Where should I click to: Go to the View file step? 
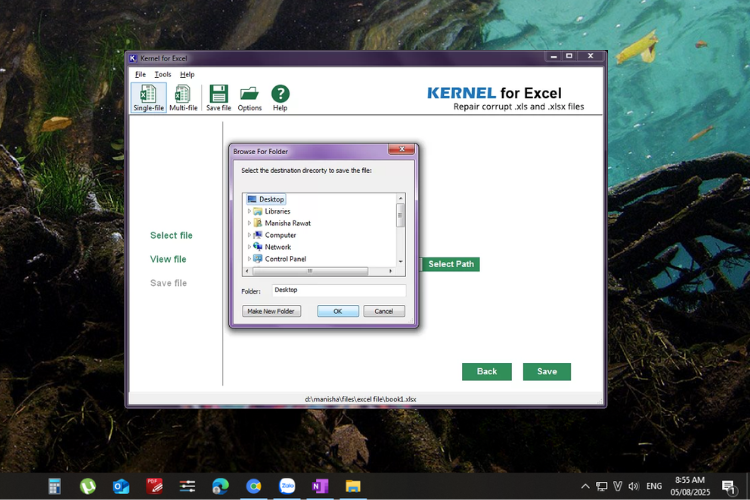pyautogui.click(x=168, y=259)
